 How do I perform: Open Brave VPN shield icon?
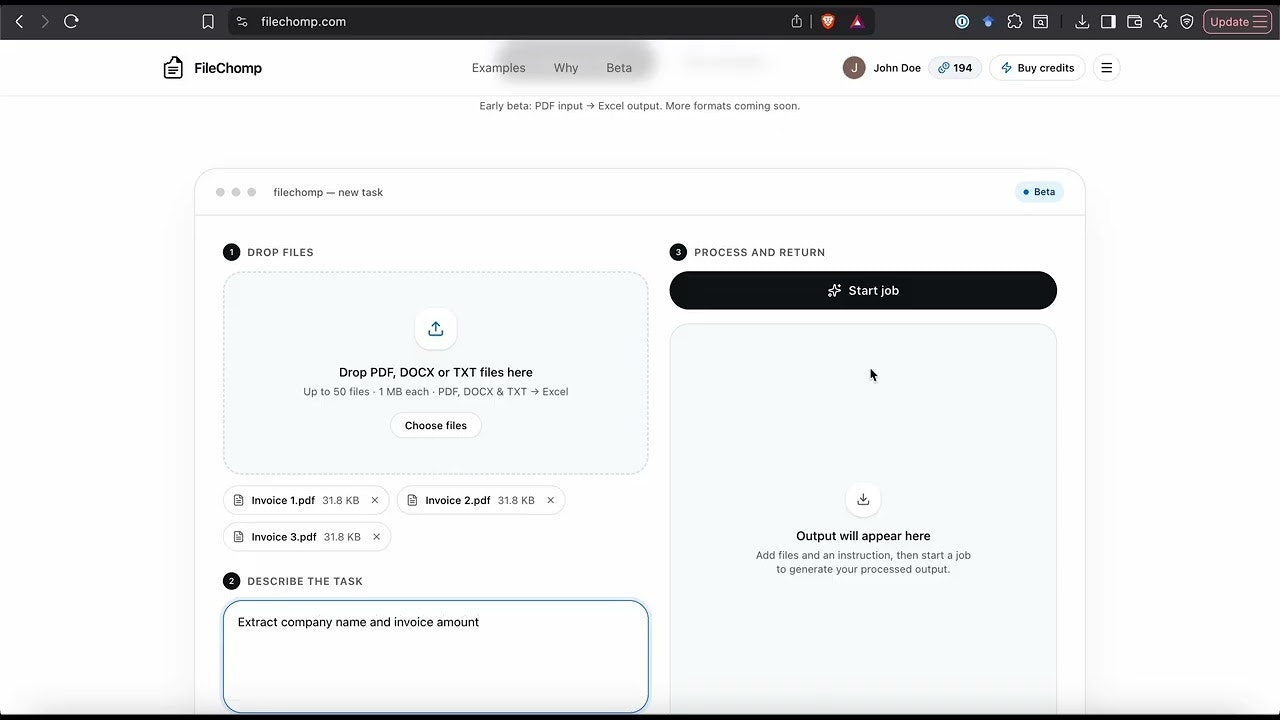[1186, 21]
